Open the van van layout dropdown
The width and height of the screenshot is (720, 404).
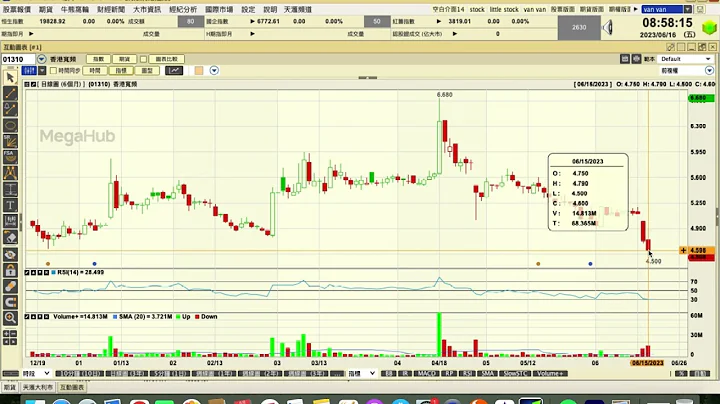click(x=688, y=9)
